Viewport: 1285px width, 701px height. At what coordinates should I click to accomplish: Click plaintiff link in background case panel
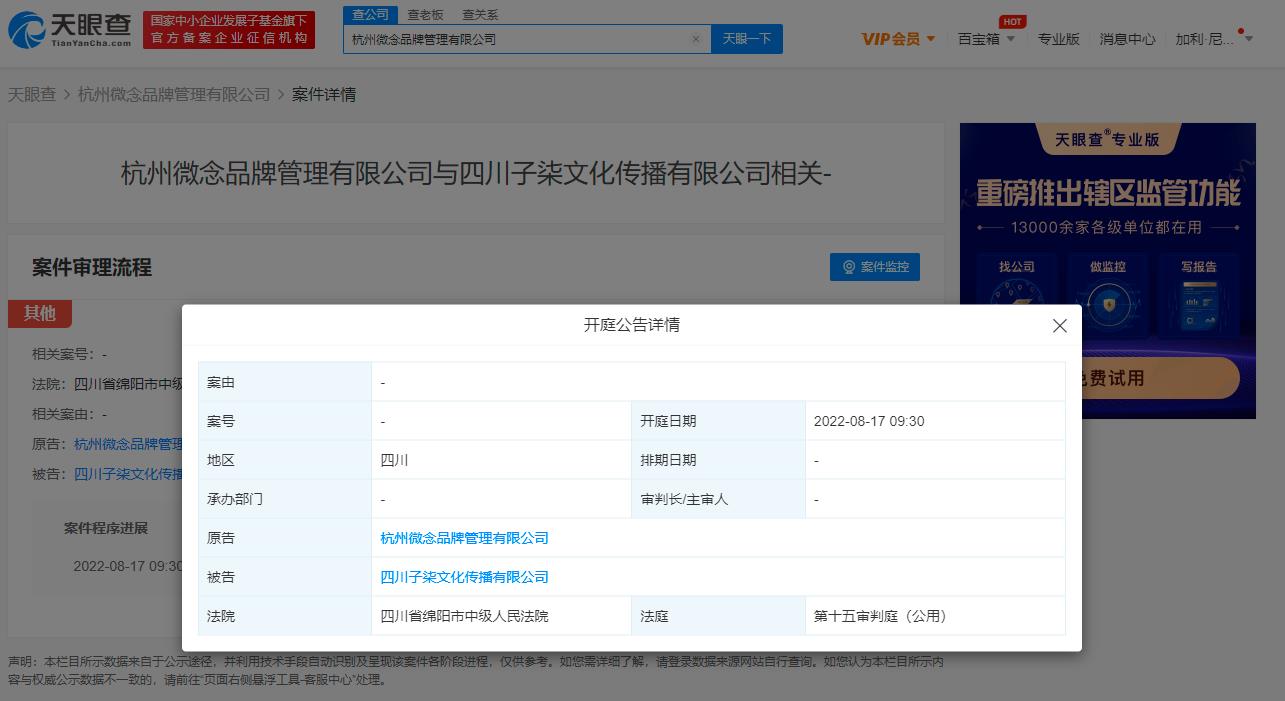point(128,444)
